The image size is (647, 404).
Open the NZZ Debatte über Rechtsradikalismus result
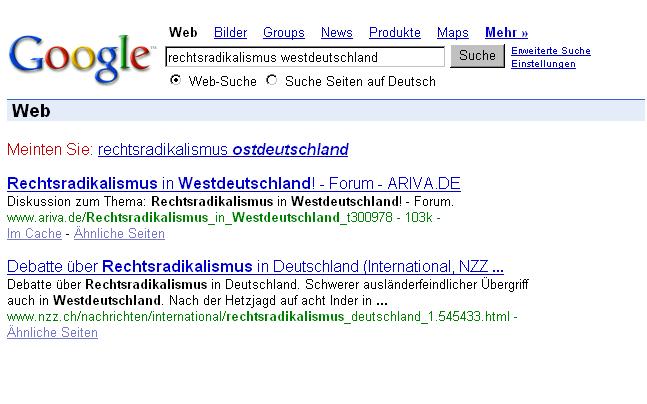click(255, 267)
